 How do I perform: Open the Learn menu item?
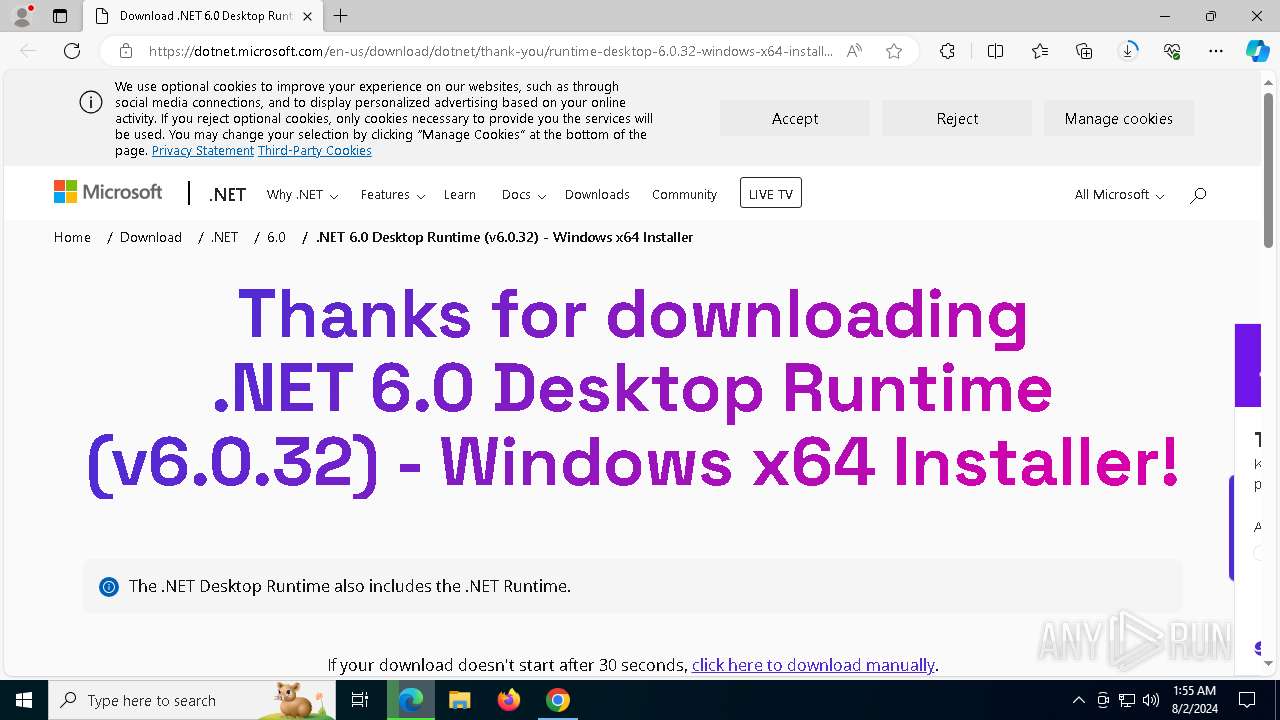(x=460, y=195)
